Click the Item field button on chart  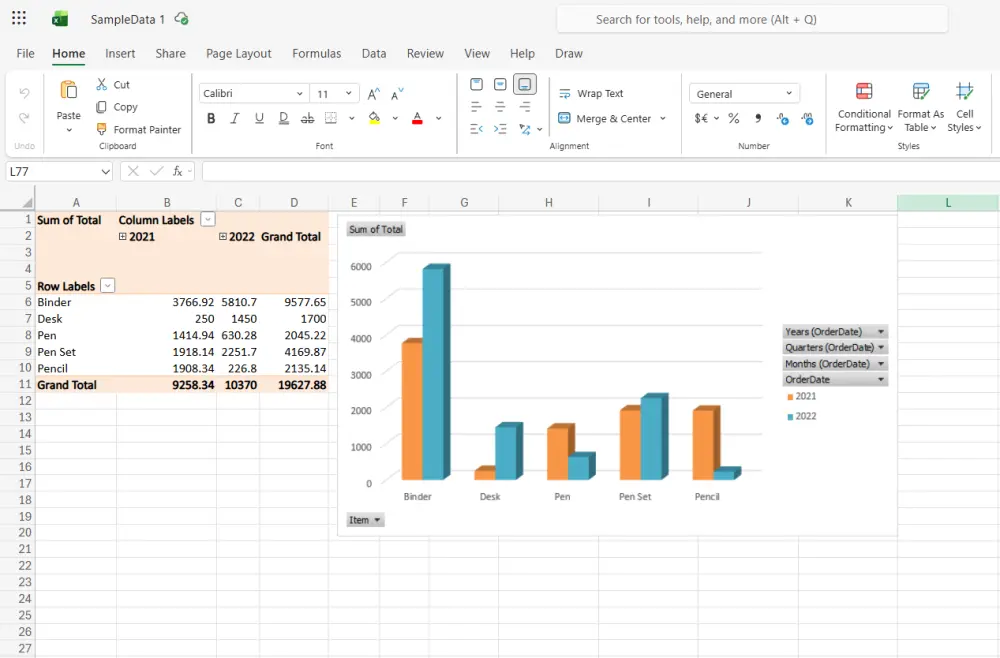[x=365, y=520]
